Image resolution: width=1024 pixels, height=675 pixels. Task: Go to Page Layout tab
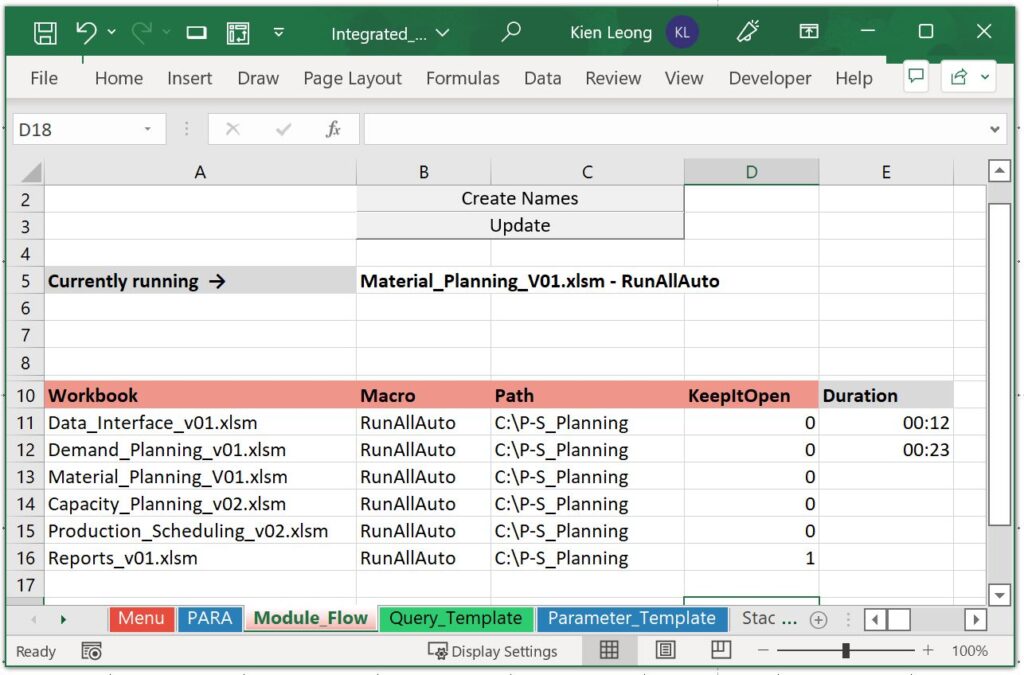point(353,78)
